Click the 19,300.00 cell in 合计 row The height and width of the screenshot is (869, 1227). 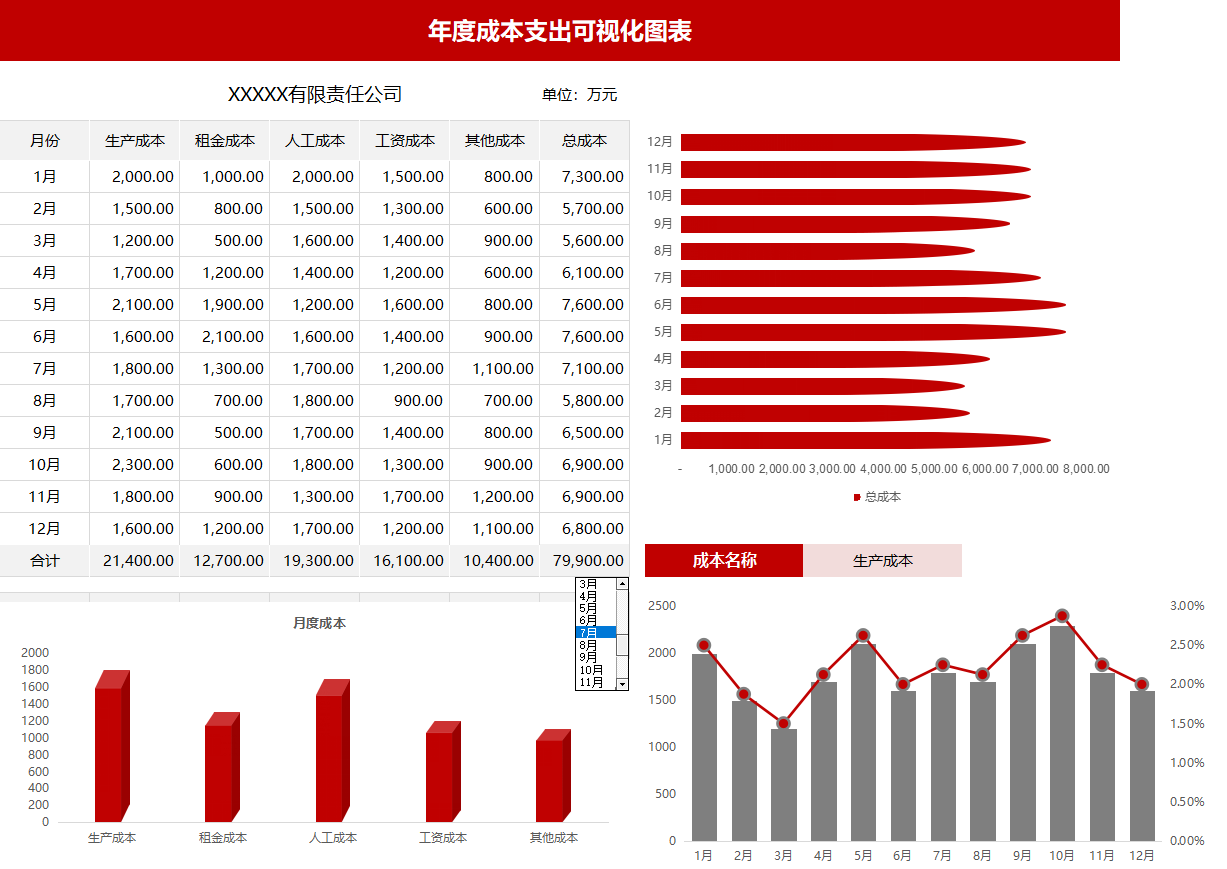(x=315, y=561)
